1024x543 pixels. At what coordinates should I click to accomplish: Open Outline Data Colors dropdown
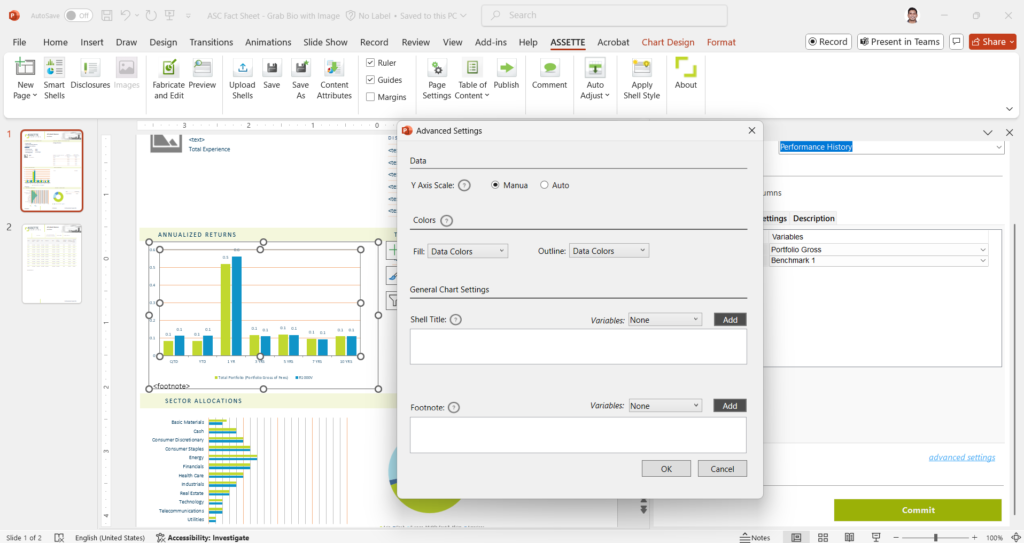click(609, 250)
